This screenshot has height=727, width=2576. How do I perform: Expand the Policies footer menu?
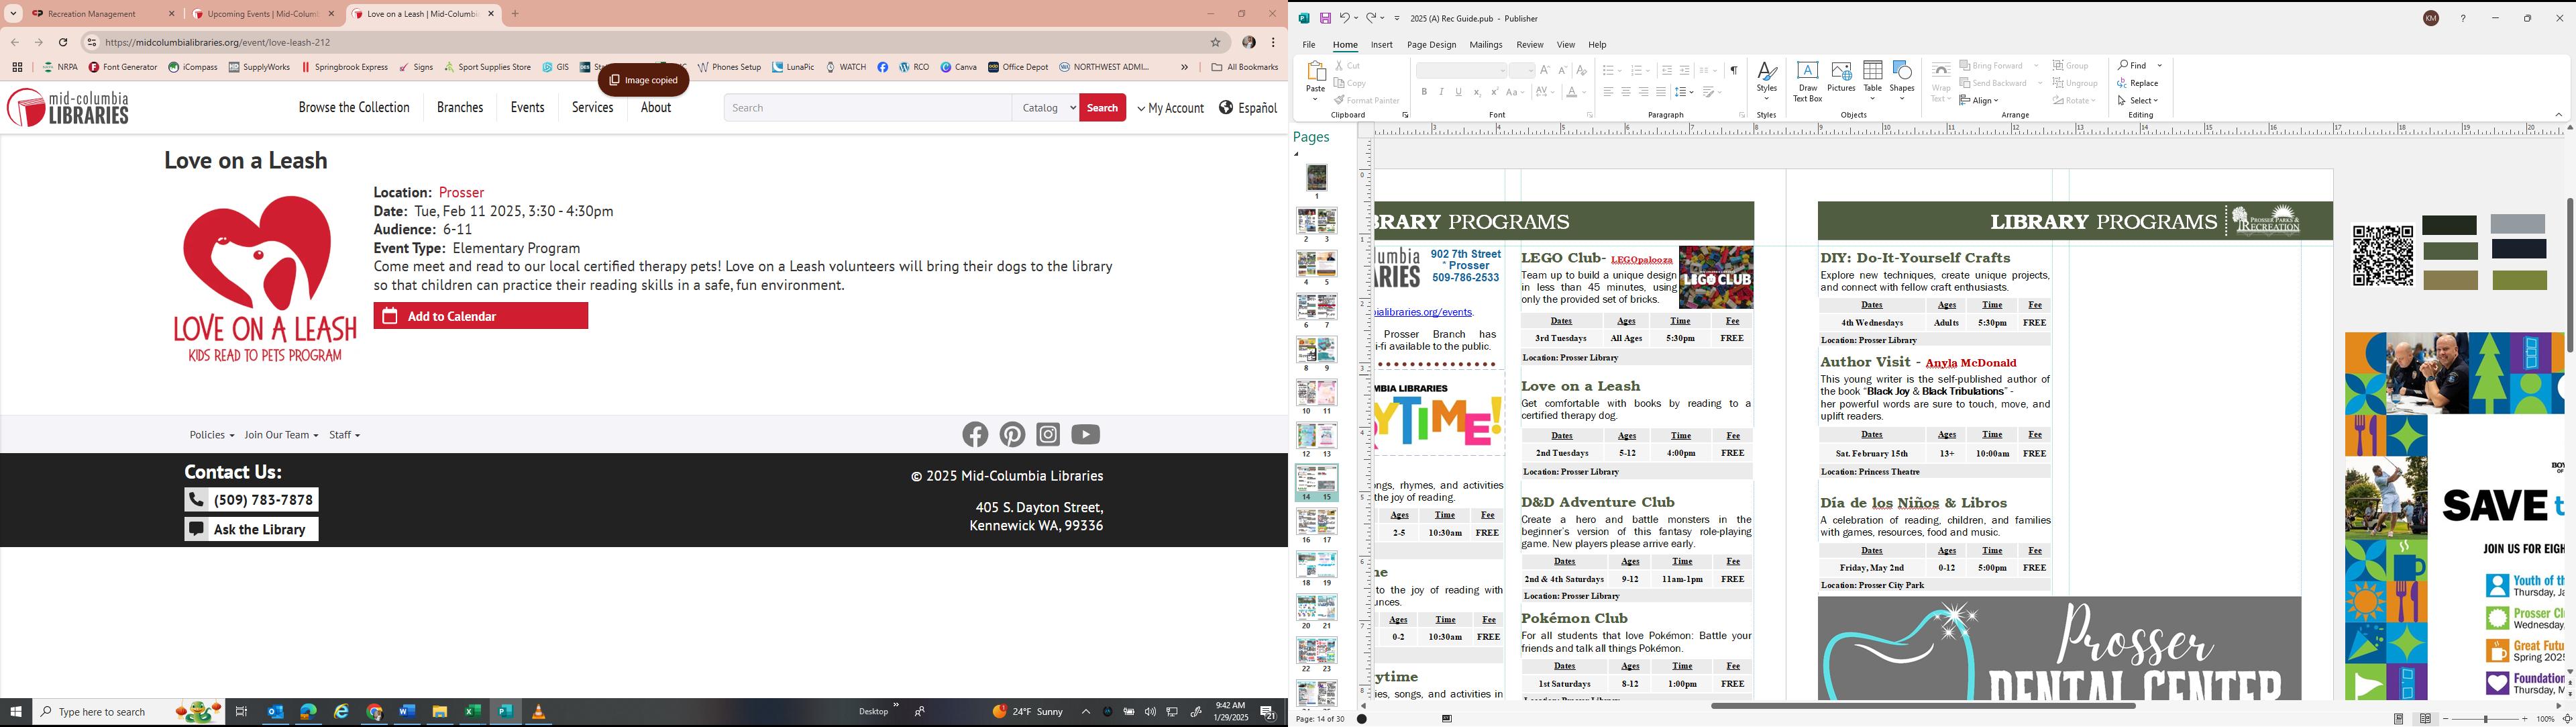(211, 435)
